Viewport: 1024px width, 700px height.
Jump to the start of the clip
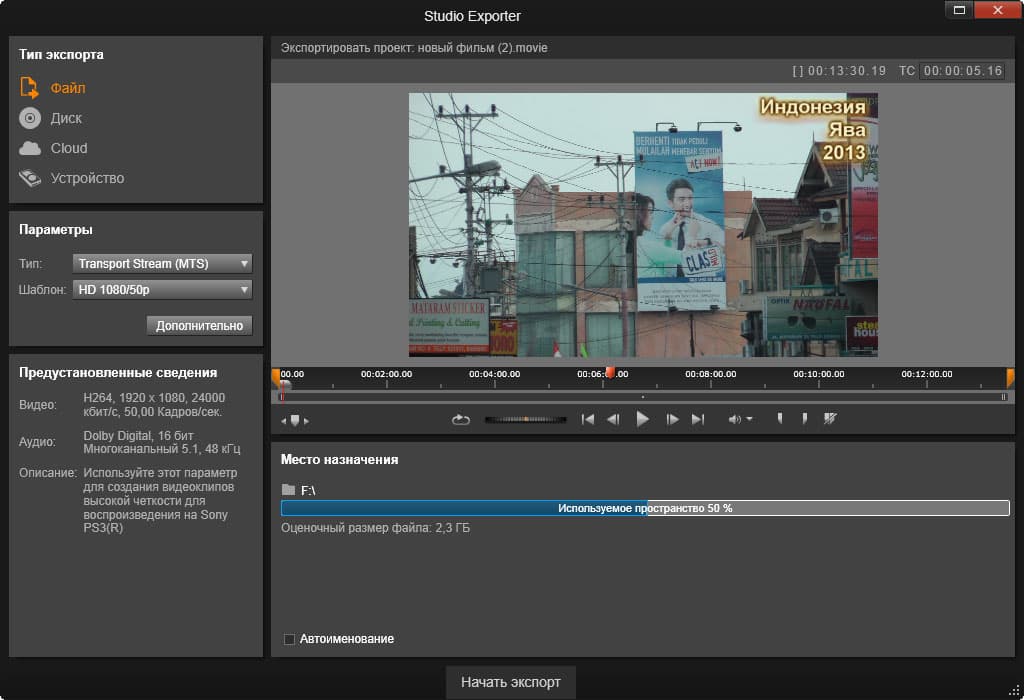tap(588, 420)
